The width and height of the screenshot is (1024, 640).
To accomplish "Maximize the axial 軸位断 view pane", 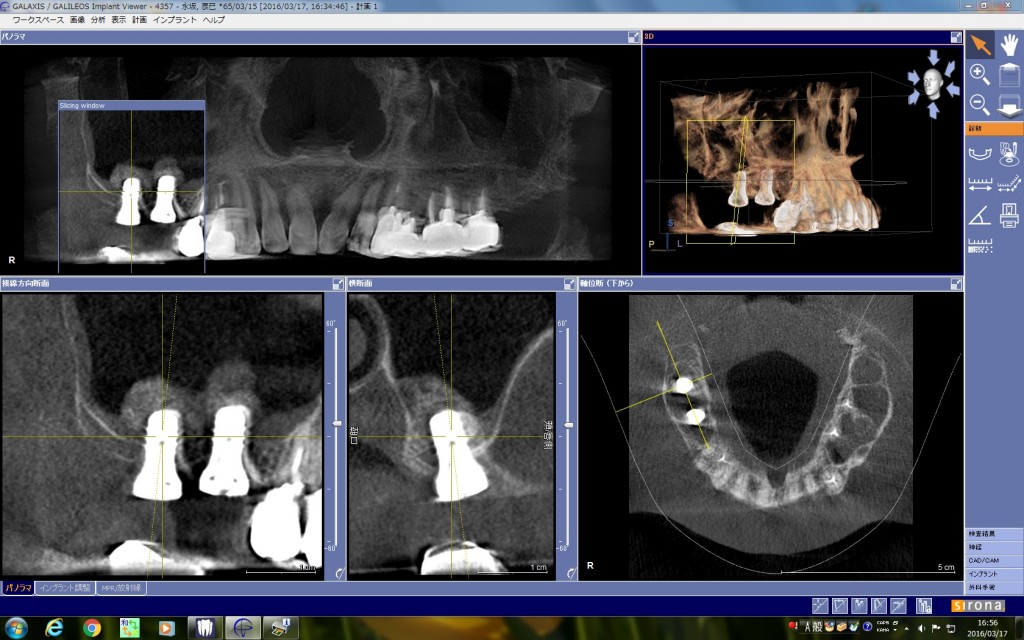I will click(956, 284).
